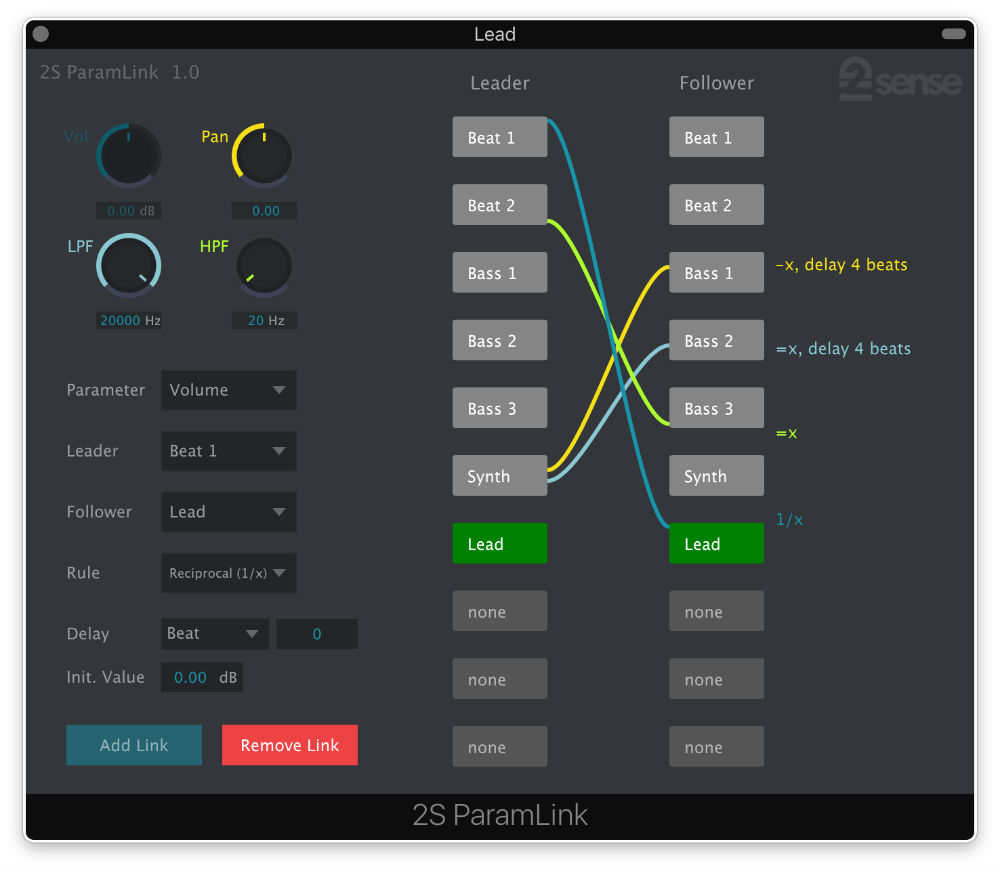This screenshot has height=871, width=1000.
Task: Open the Parameter dropdown showing Volume
Action: pos(228,390)
